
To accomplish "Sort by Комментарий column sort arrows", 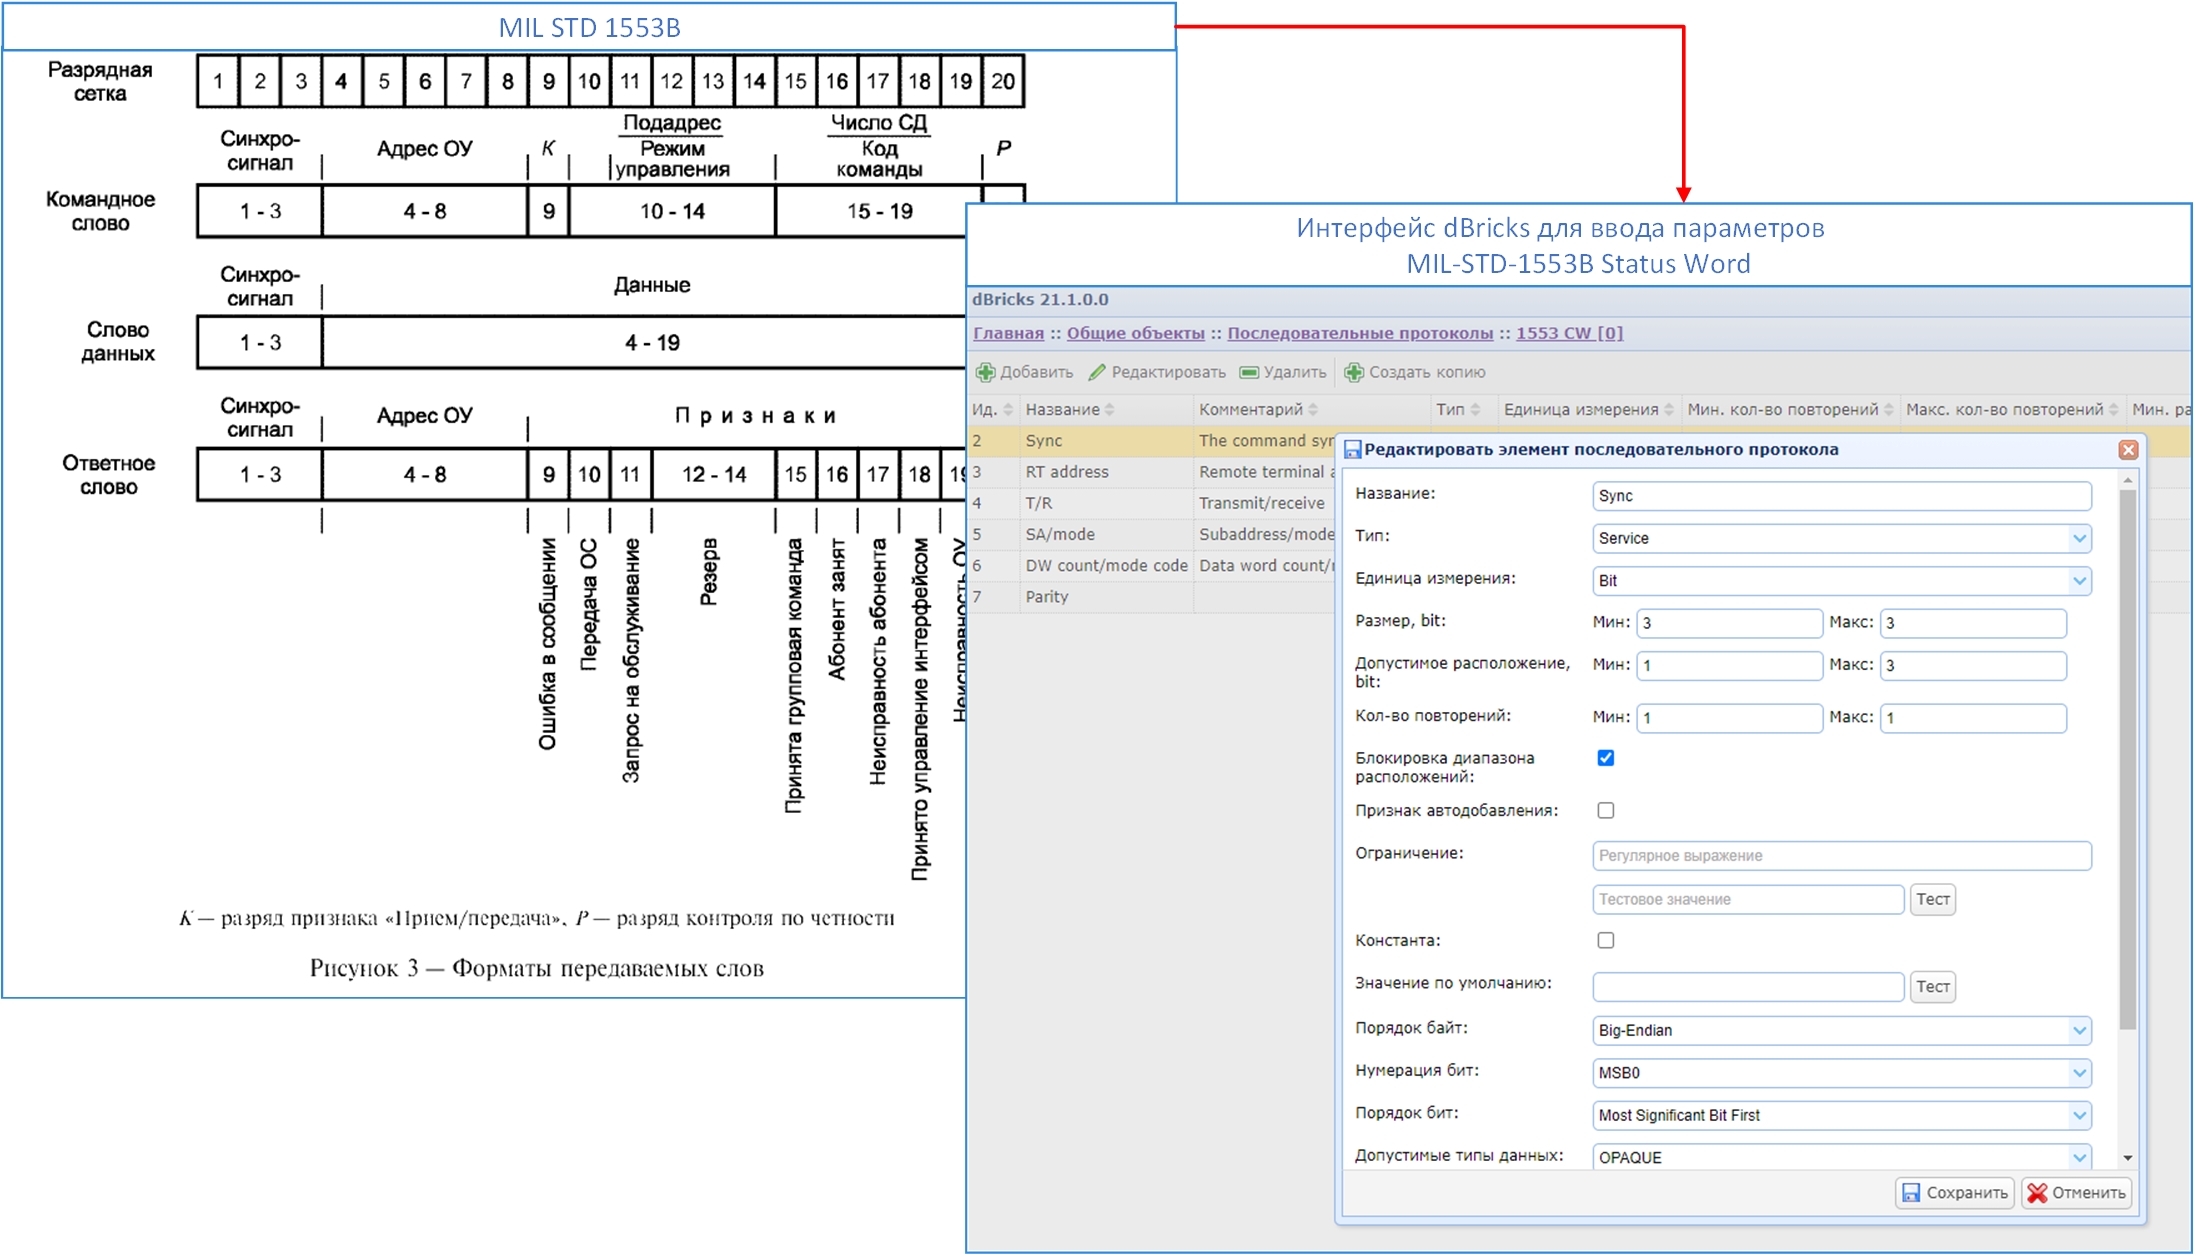I will (1313, 410).
